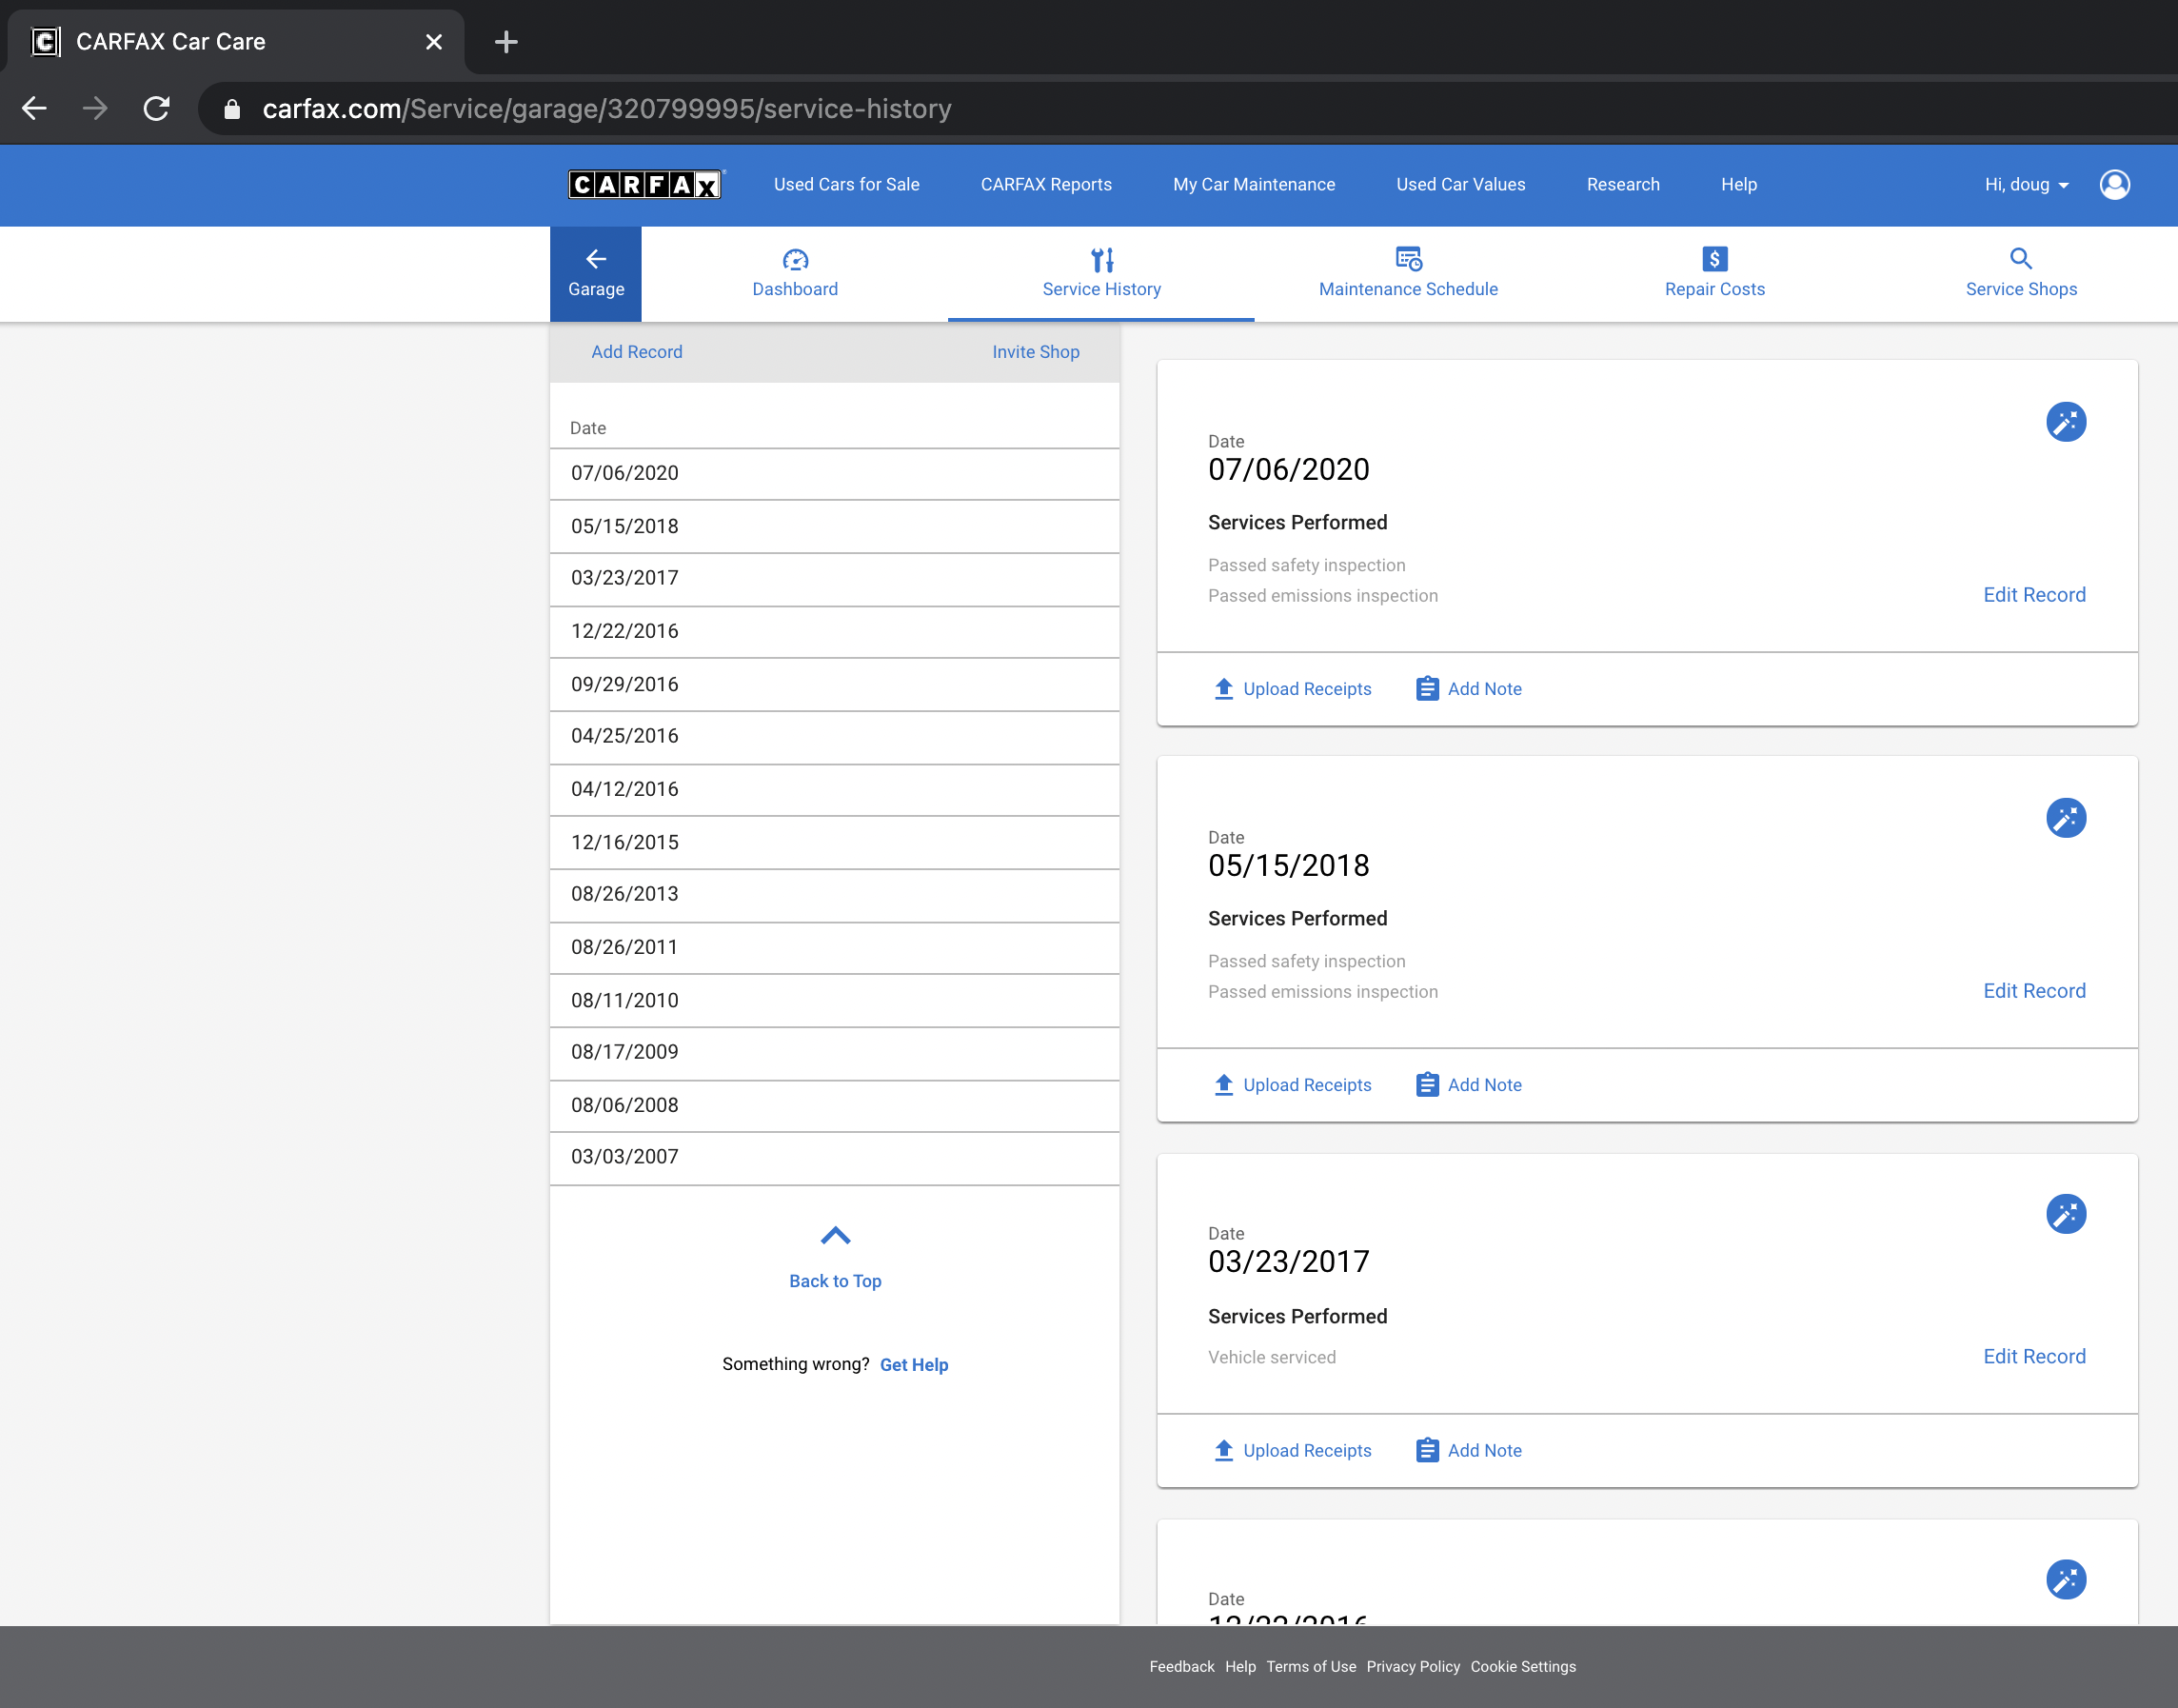The width and height of the screenshot is (2178, 1708).
Task: Click Invite Shop
Action: [x=1035, y=352]
